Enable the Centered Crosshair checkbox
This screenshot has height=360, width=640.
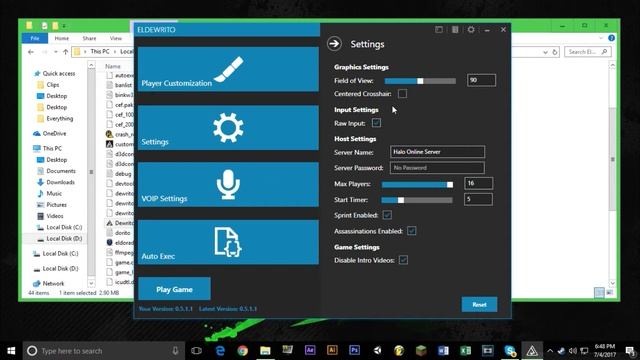(x=402, y=94)
